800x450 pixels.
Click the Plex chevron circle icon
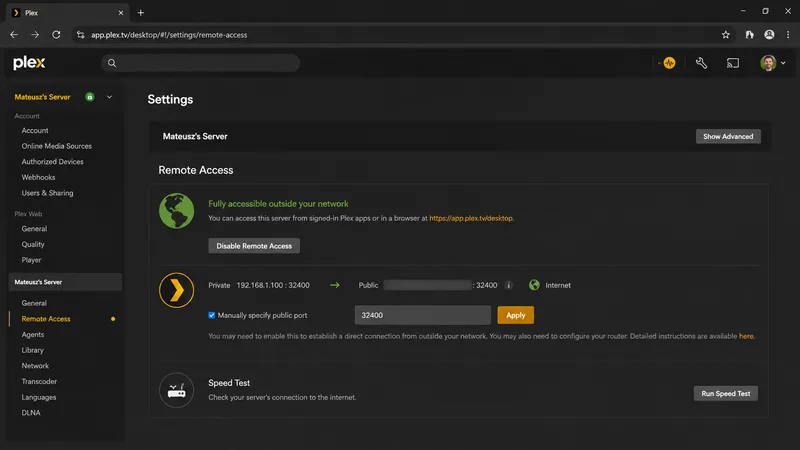coord(177,290)
